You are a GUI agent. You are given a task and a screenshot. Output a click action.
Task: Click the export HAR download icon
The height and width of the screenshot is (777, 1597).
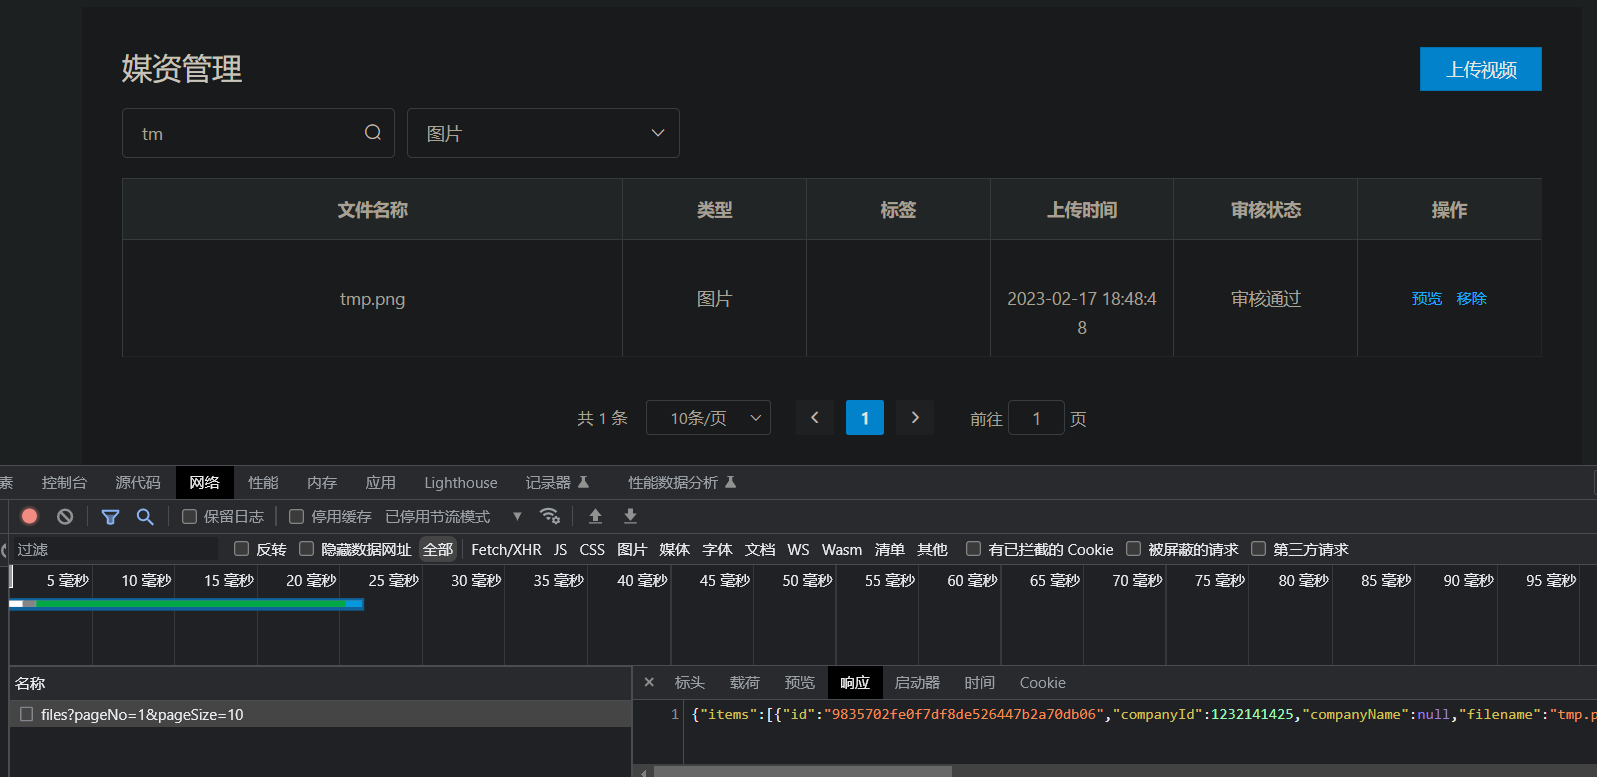point(630,516)
